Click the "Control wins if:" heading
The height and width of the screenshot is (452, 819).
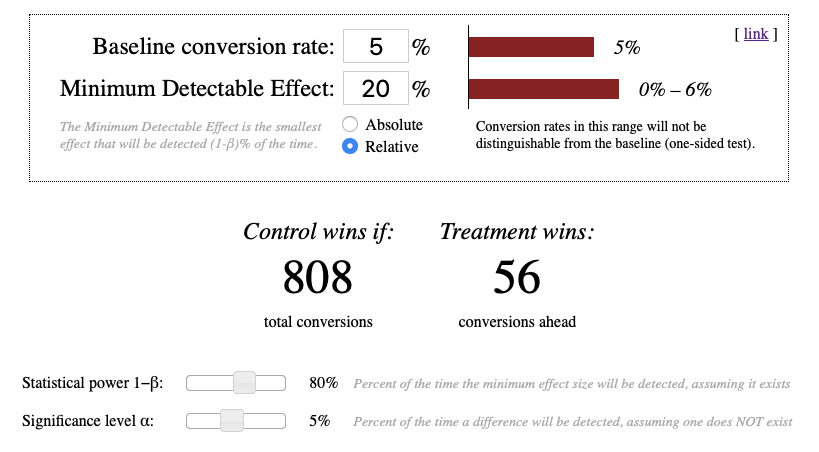[319, 232]
